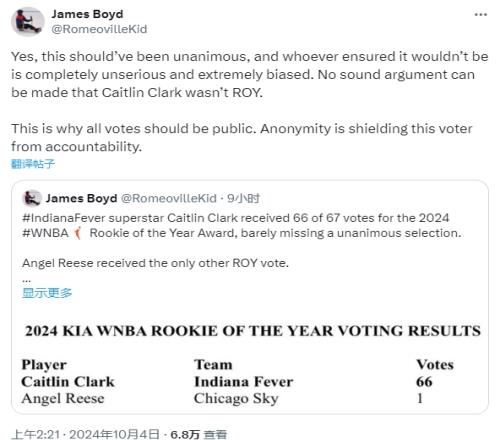
Task: Open the #IndianaFever hashtag
Action: (x=64, y=218)
